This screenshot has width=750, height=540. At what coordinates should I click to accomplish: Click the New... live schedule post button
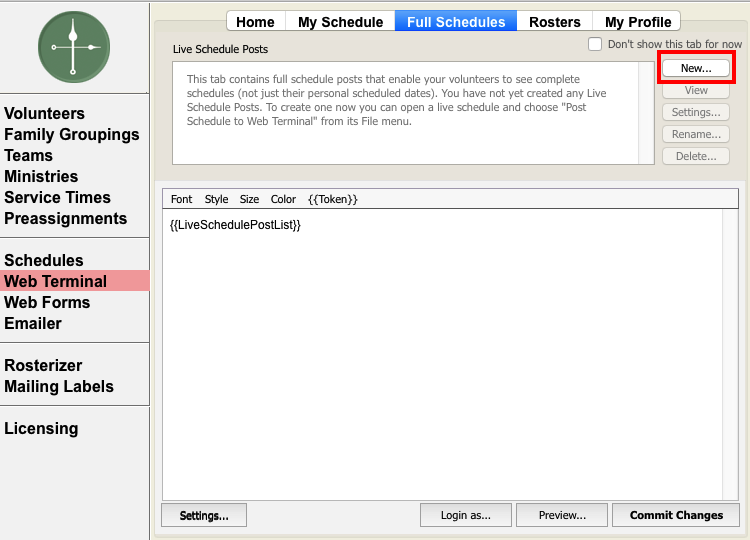point(696,68)
